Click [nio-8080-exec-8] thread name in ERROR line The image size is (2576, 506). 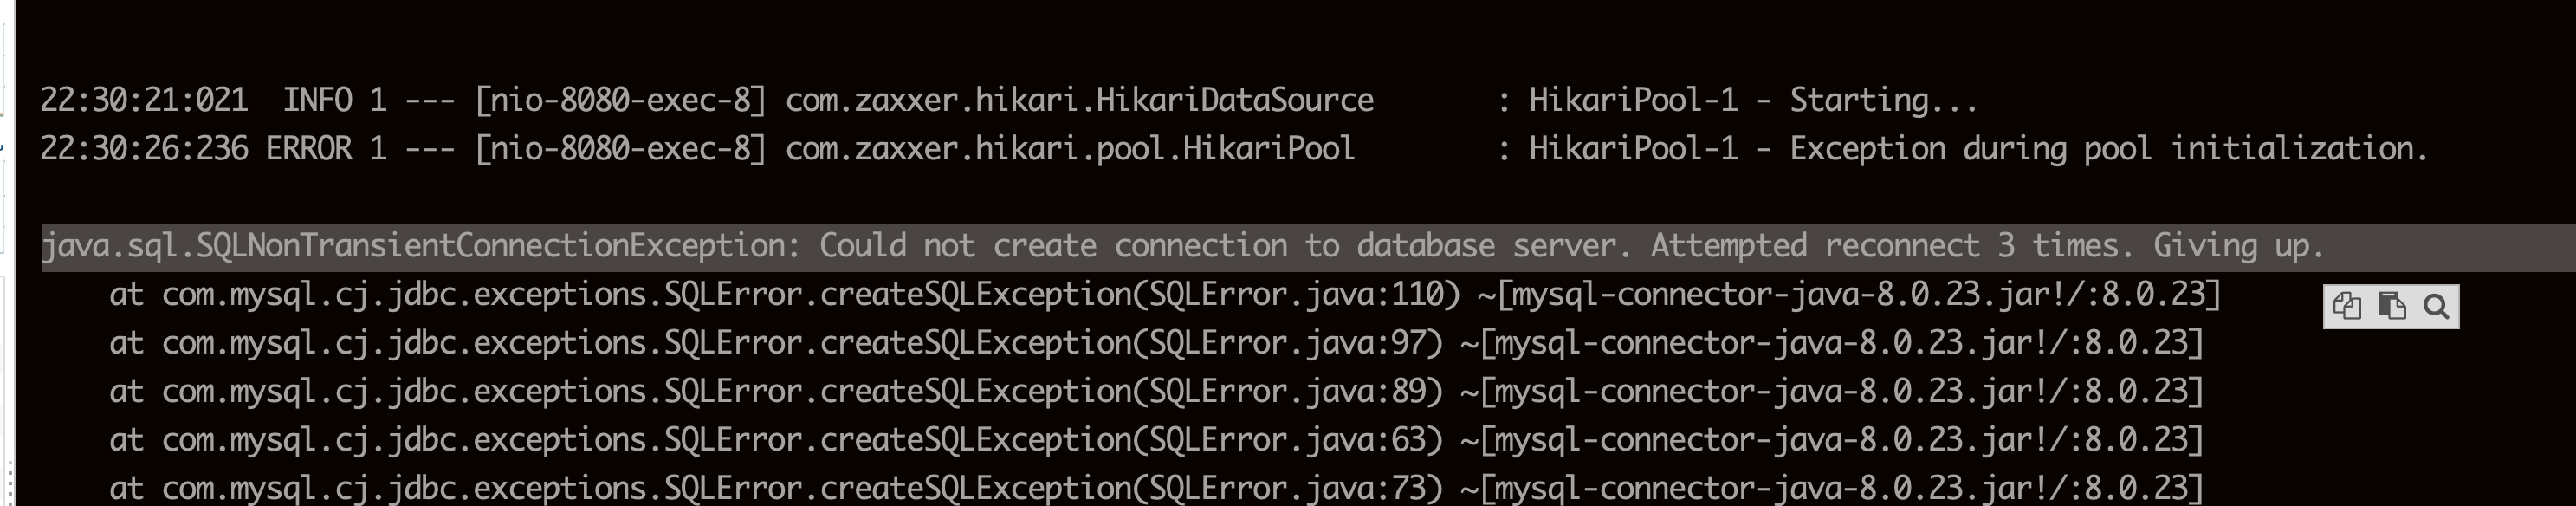(x=621, y=149)
